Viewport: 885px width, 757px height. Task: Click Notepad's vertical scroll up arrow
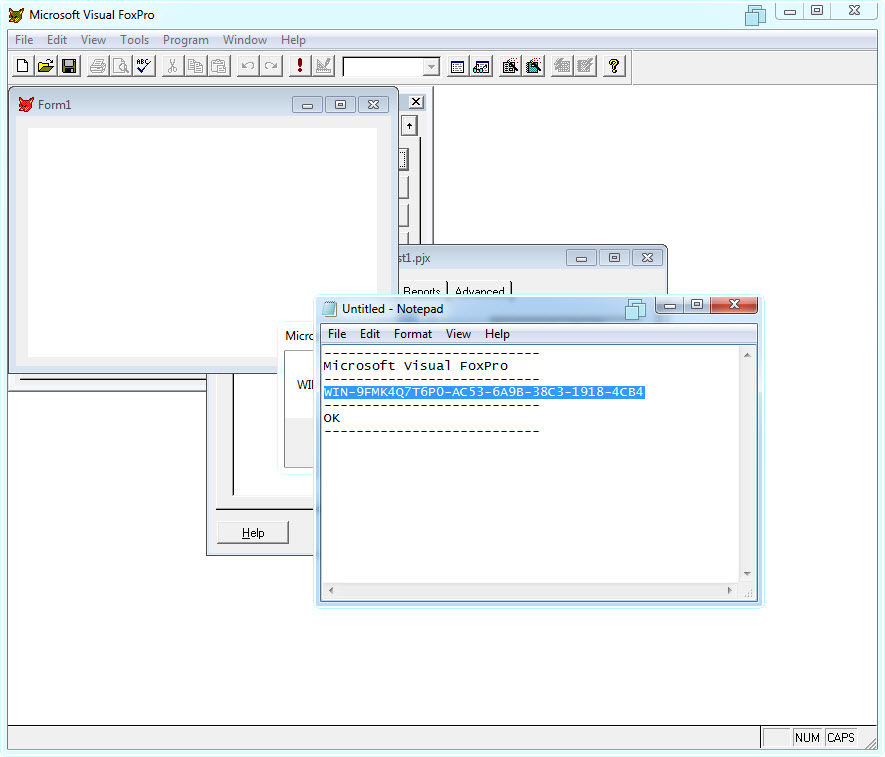747,355
